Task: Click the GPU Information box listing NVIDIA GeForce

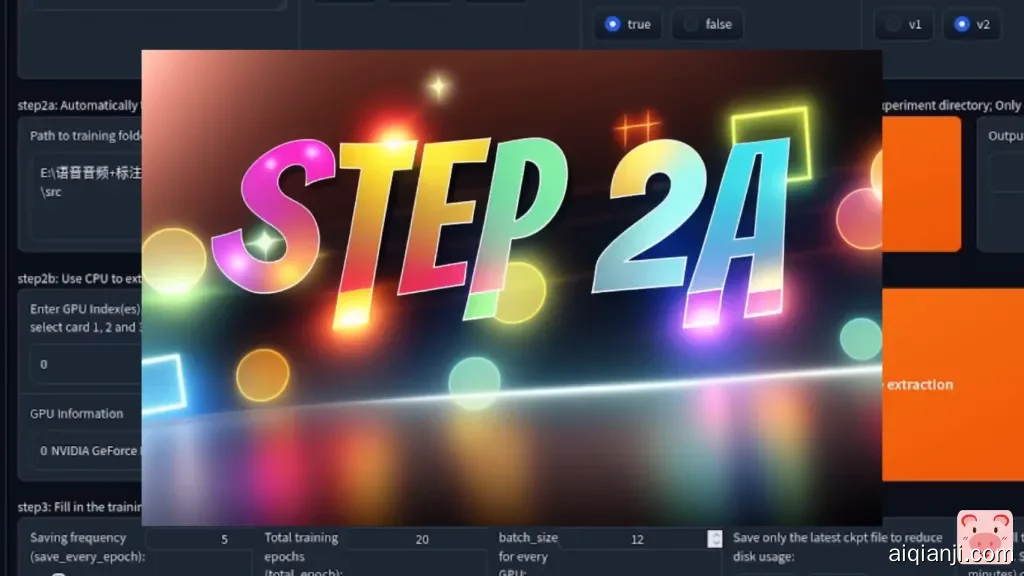Action: point(84,451)
